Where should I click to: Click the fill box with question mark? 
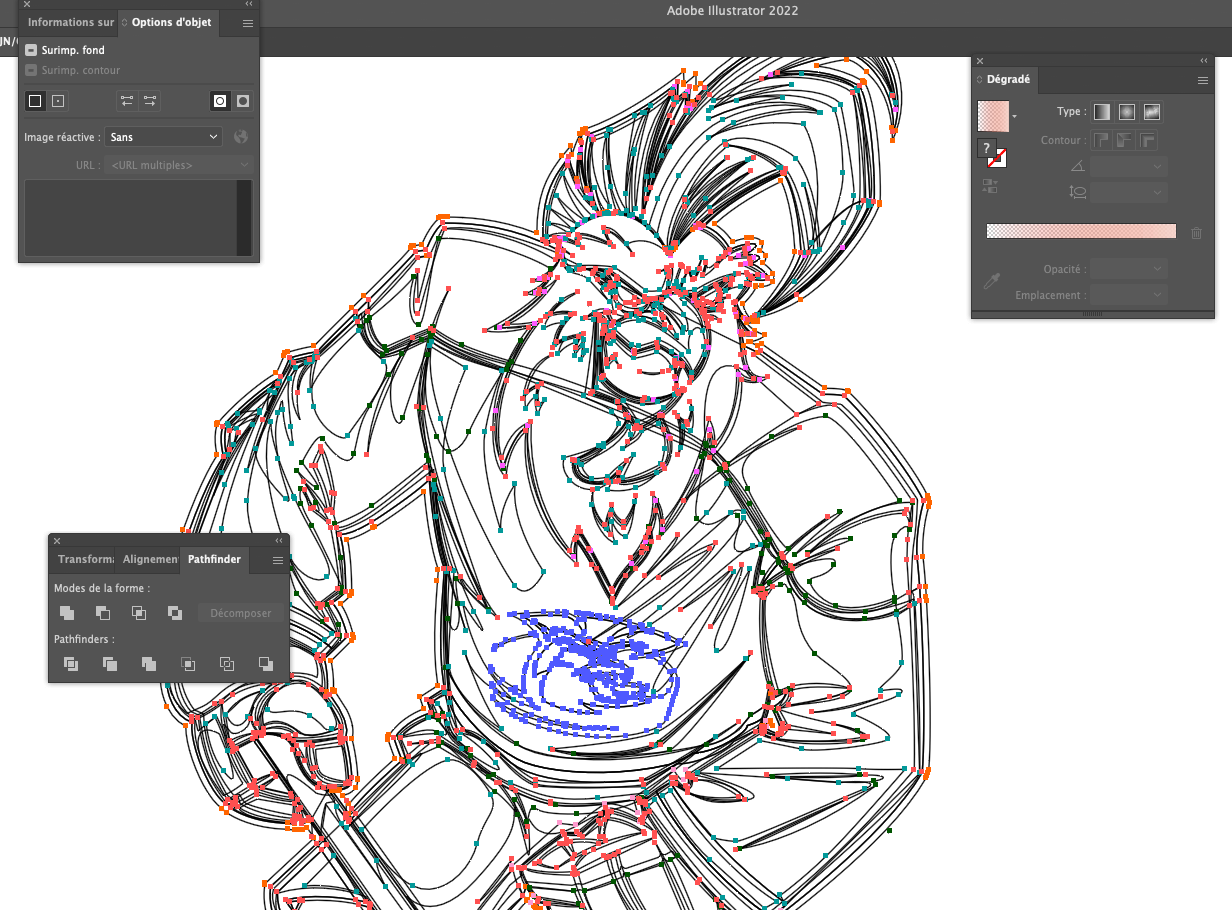[x=986, y=148]
